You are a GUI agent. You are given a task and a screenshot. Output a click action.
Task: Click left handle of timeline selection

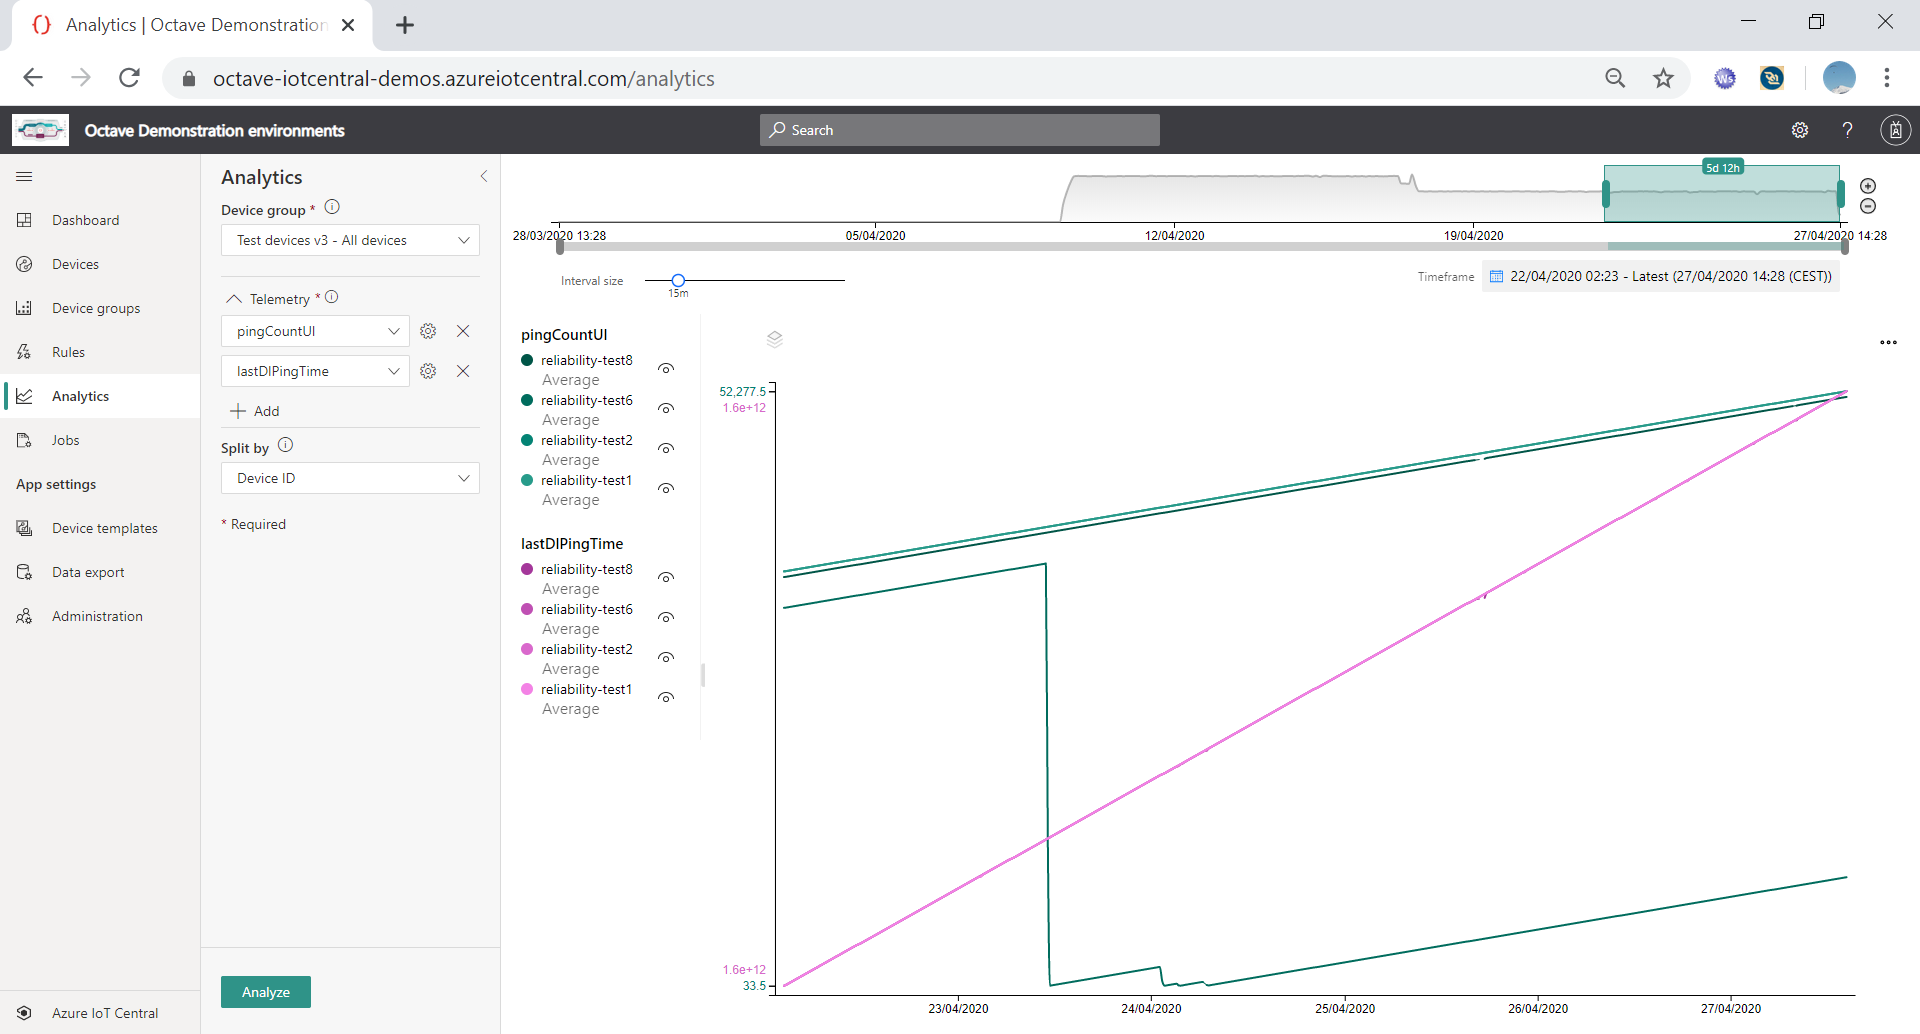tap(1606, 194)
